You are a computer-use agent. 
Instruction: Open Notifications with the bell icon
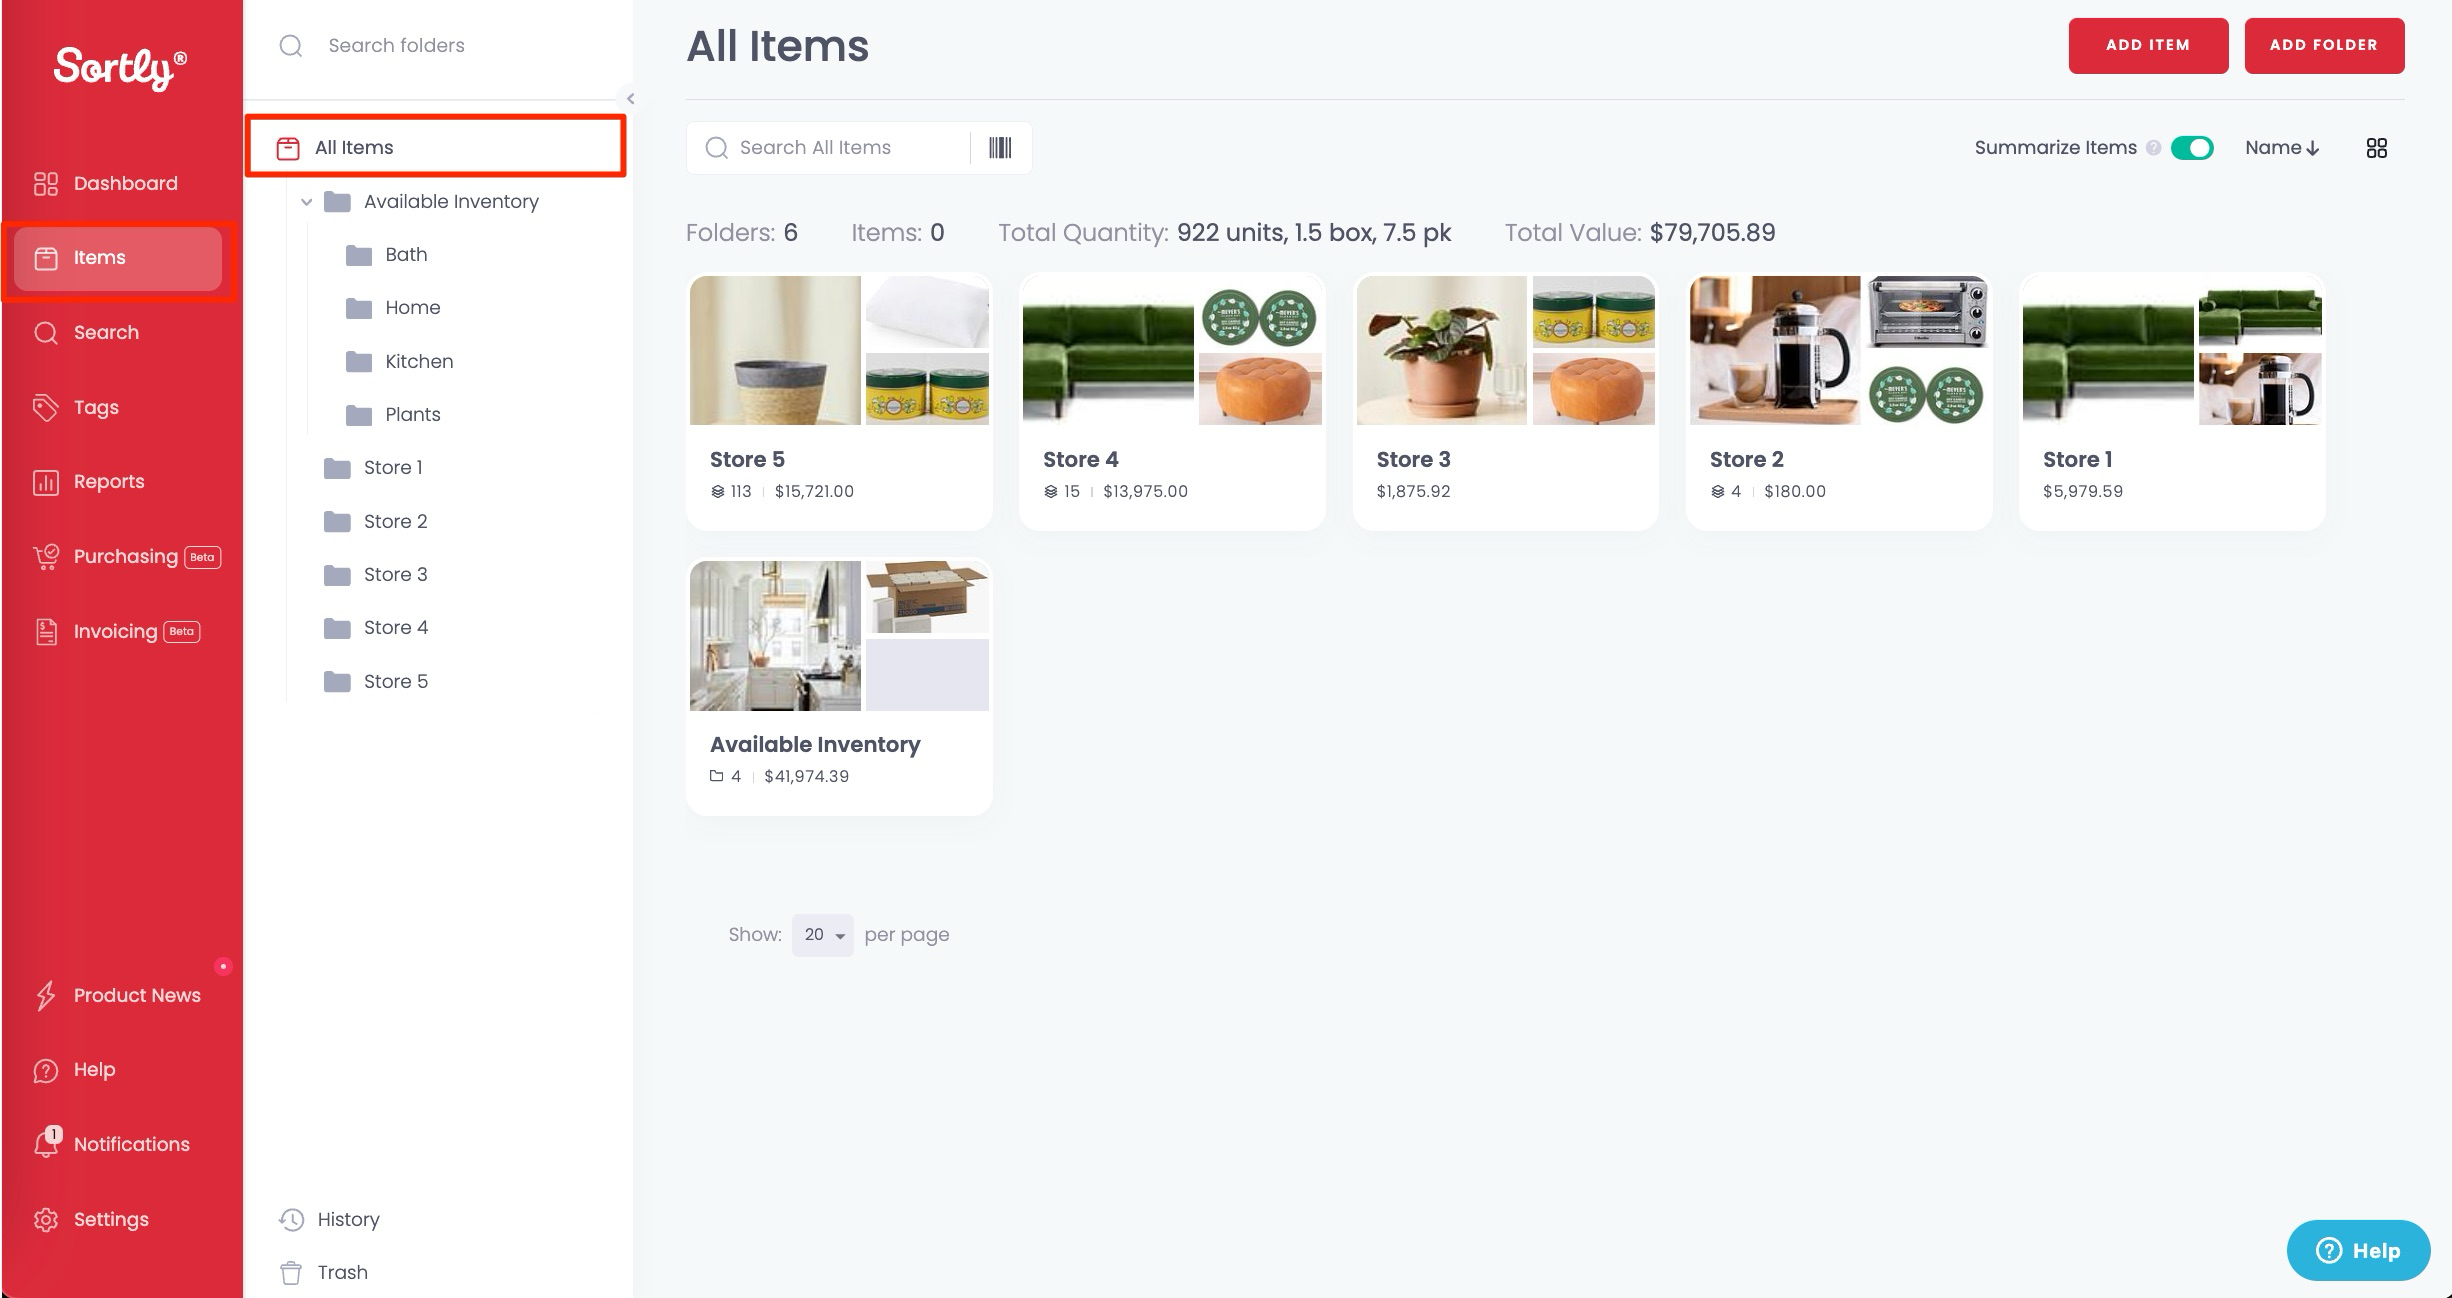click(x=46, y=1143)
